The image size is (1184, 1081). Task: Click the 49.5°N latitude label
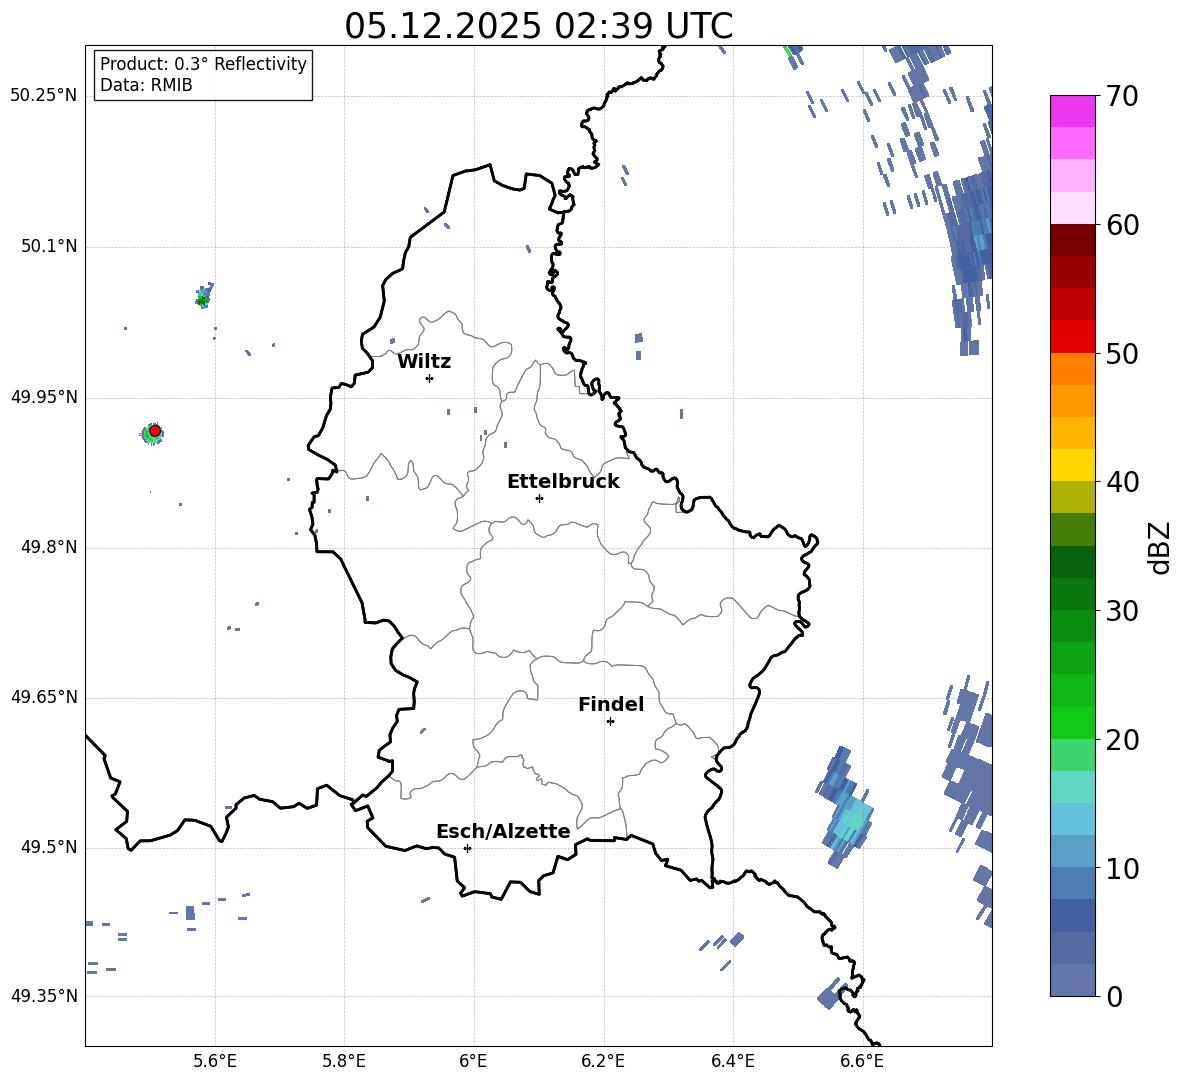click(48, 846)
